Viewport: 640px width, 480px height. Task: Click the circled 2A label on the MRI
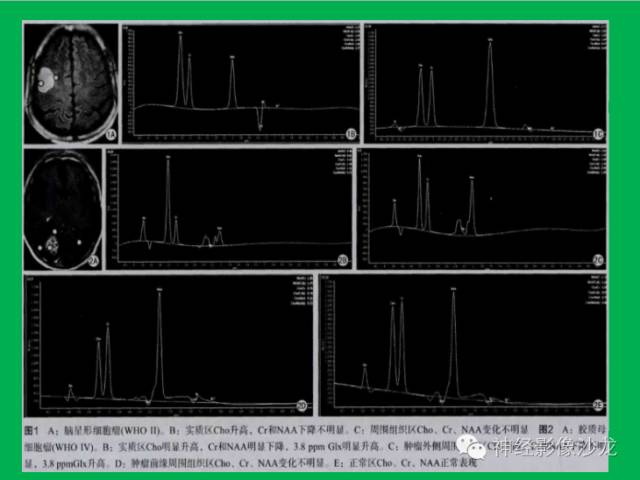(x=93, y=260)
